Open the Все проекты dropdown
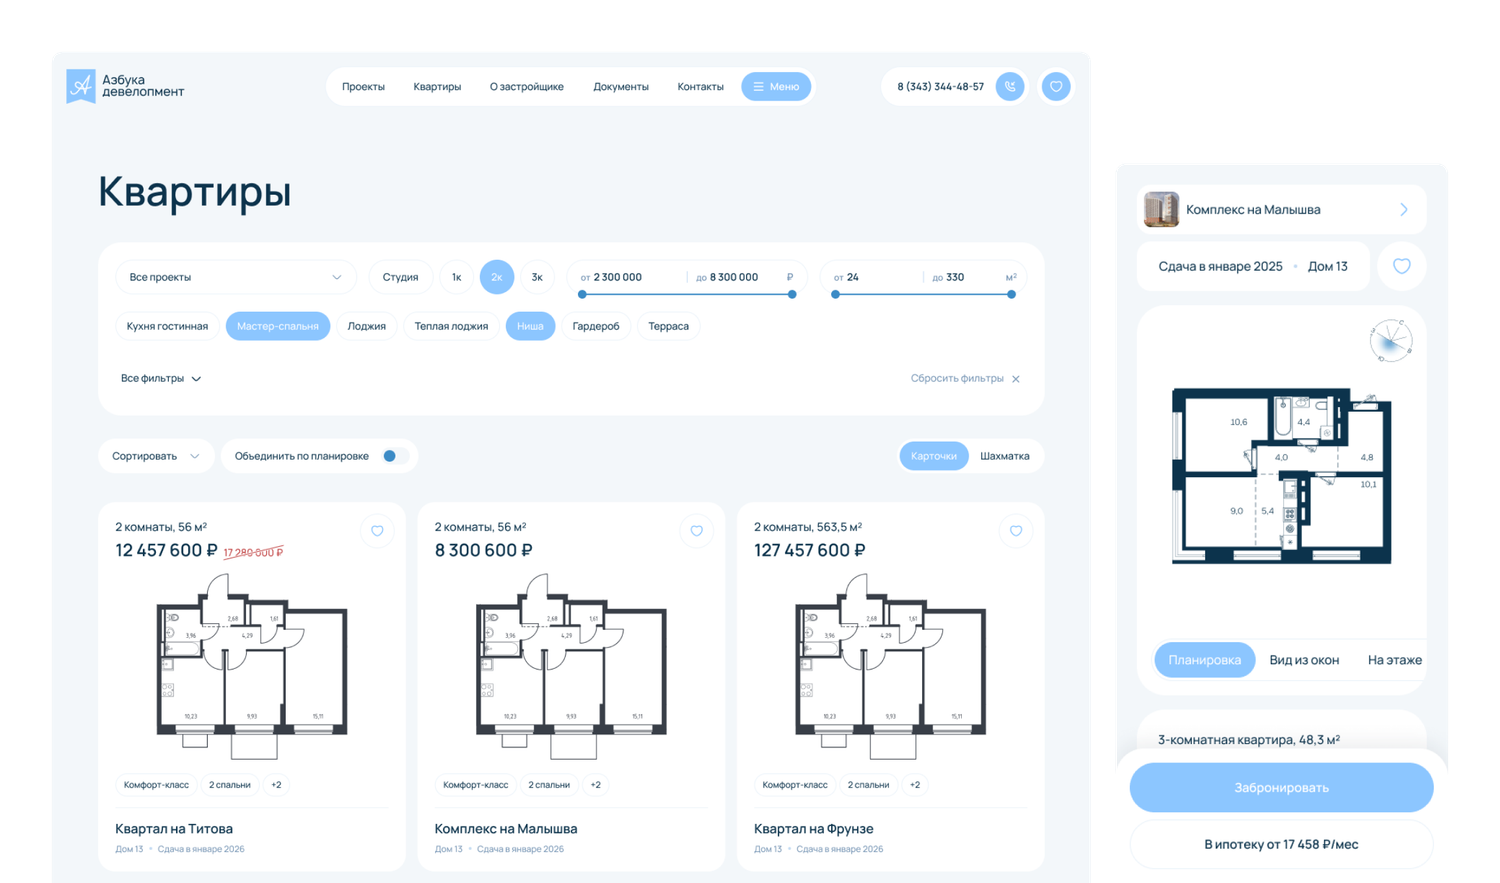1500x883 pixels. click(235, 277)
